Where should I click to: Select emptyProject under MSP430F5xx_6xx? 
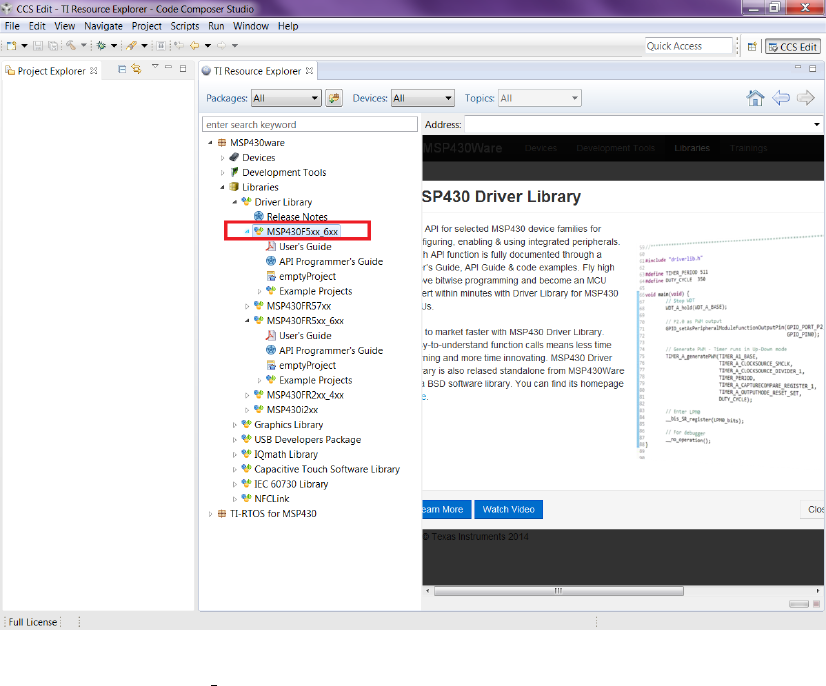[307, 276]
